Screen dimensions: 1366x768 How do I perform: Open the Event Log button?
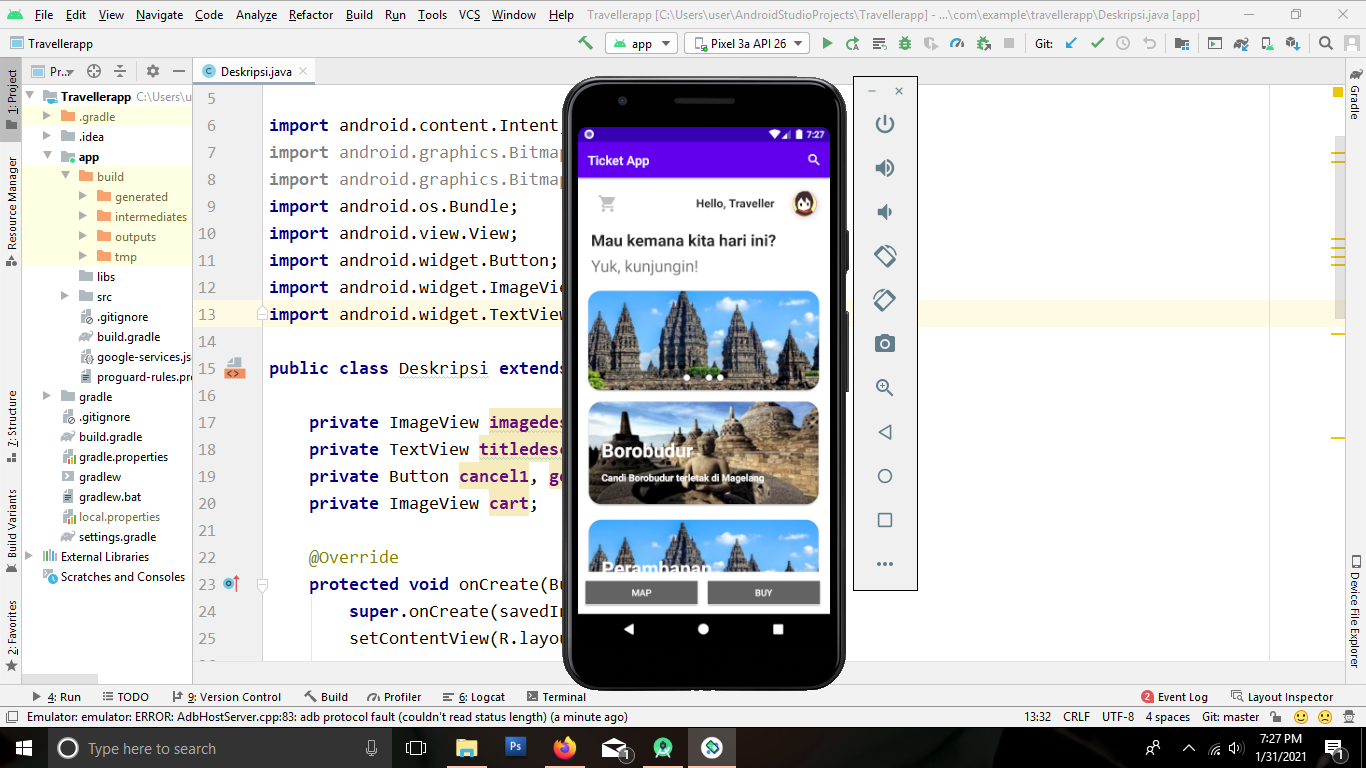point(1175,697)
